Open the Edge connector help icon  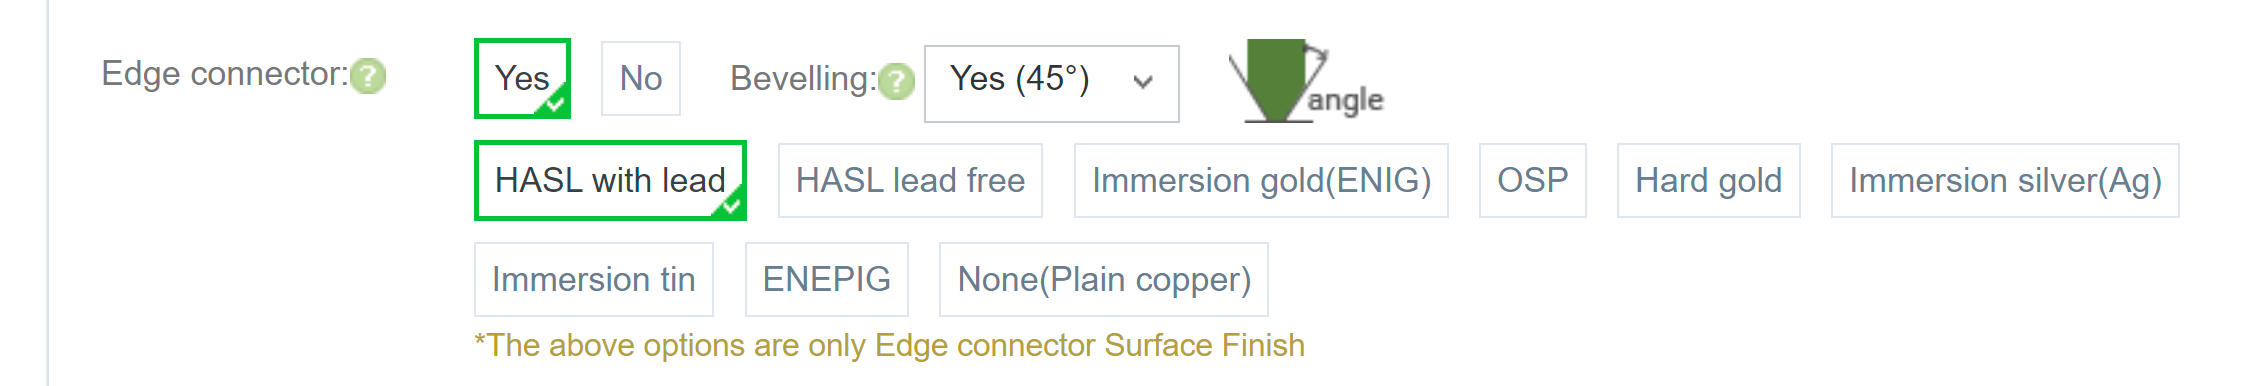click(368, 76)
